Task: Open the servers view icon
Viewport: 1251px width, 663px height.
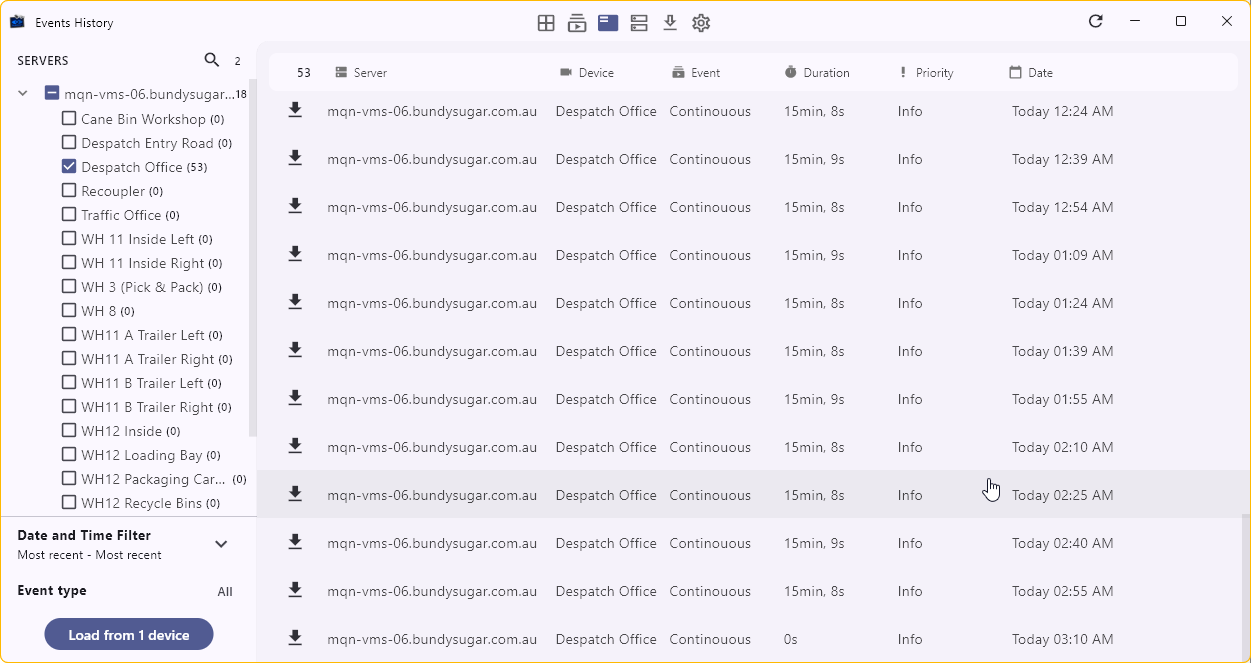Action: (639, 23)
